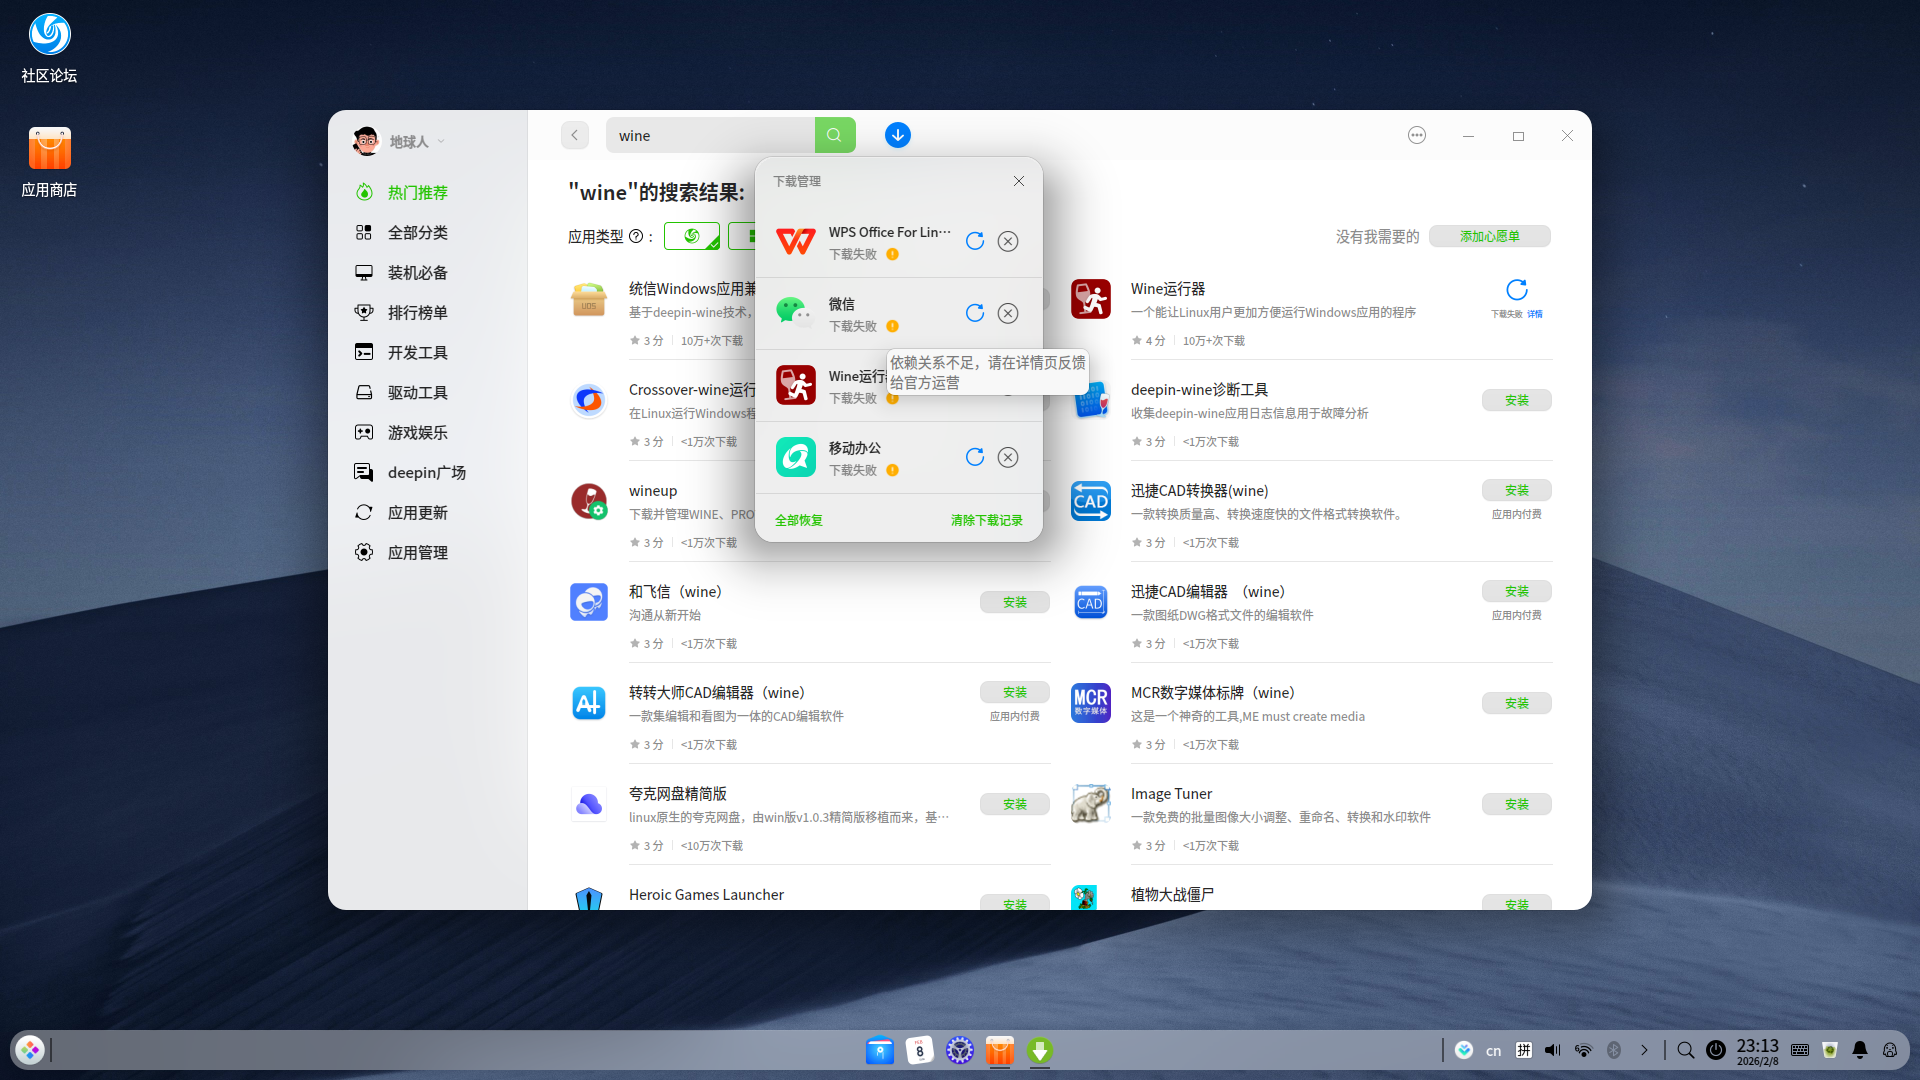Click the back navigation arrow
1920x1080 pixels.
pyautogui.click(x=574, y=135)
